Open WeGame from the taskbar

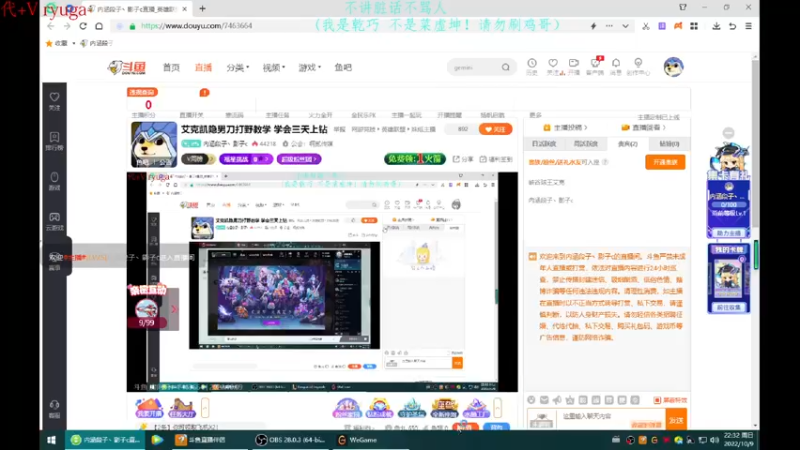pyautogui.click(x=358, y=440)
